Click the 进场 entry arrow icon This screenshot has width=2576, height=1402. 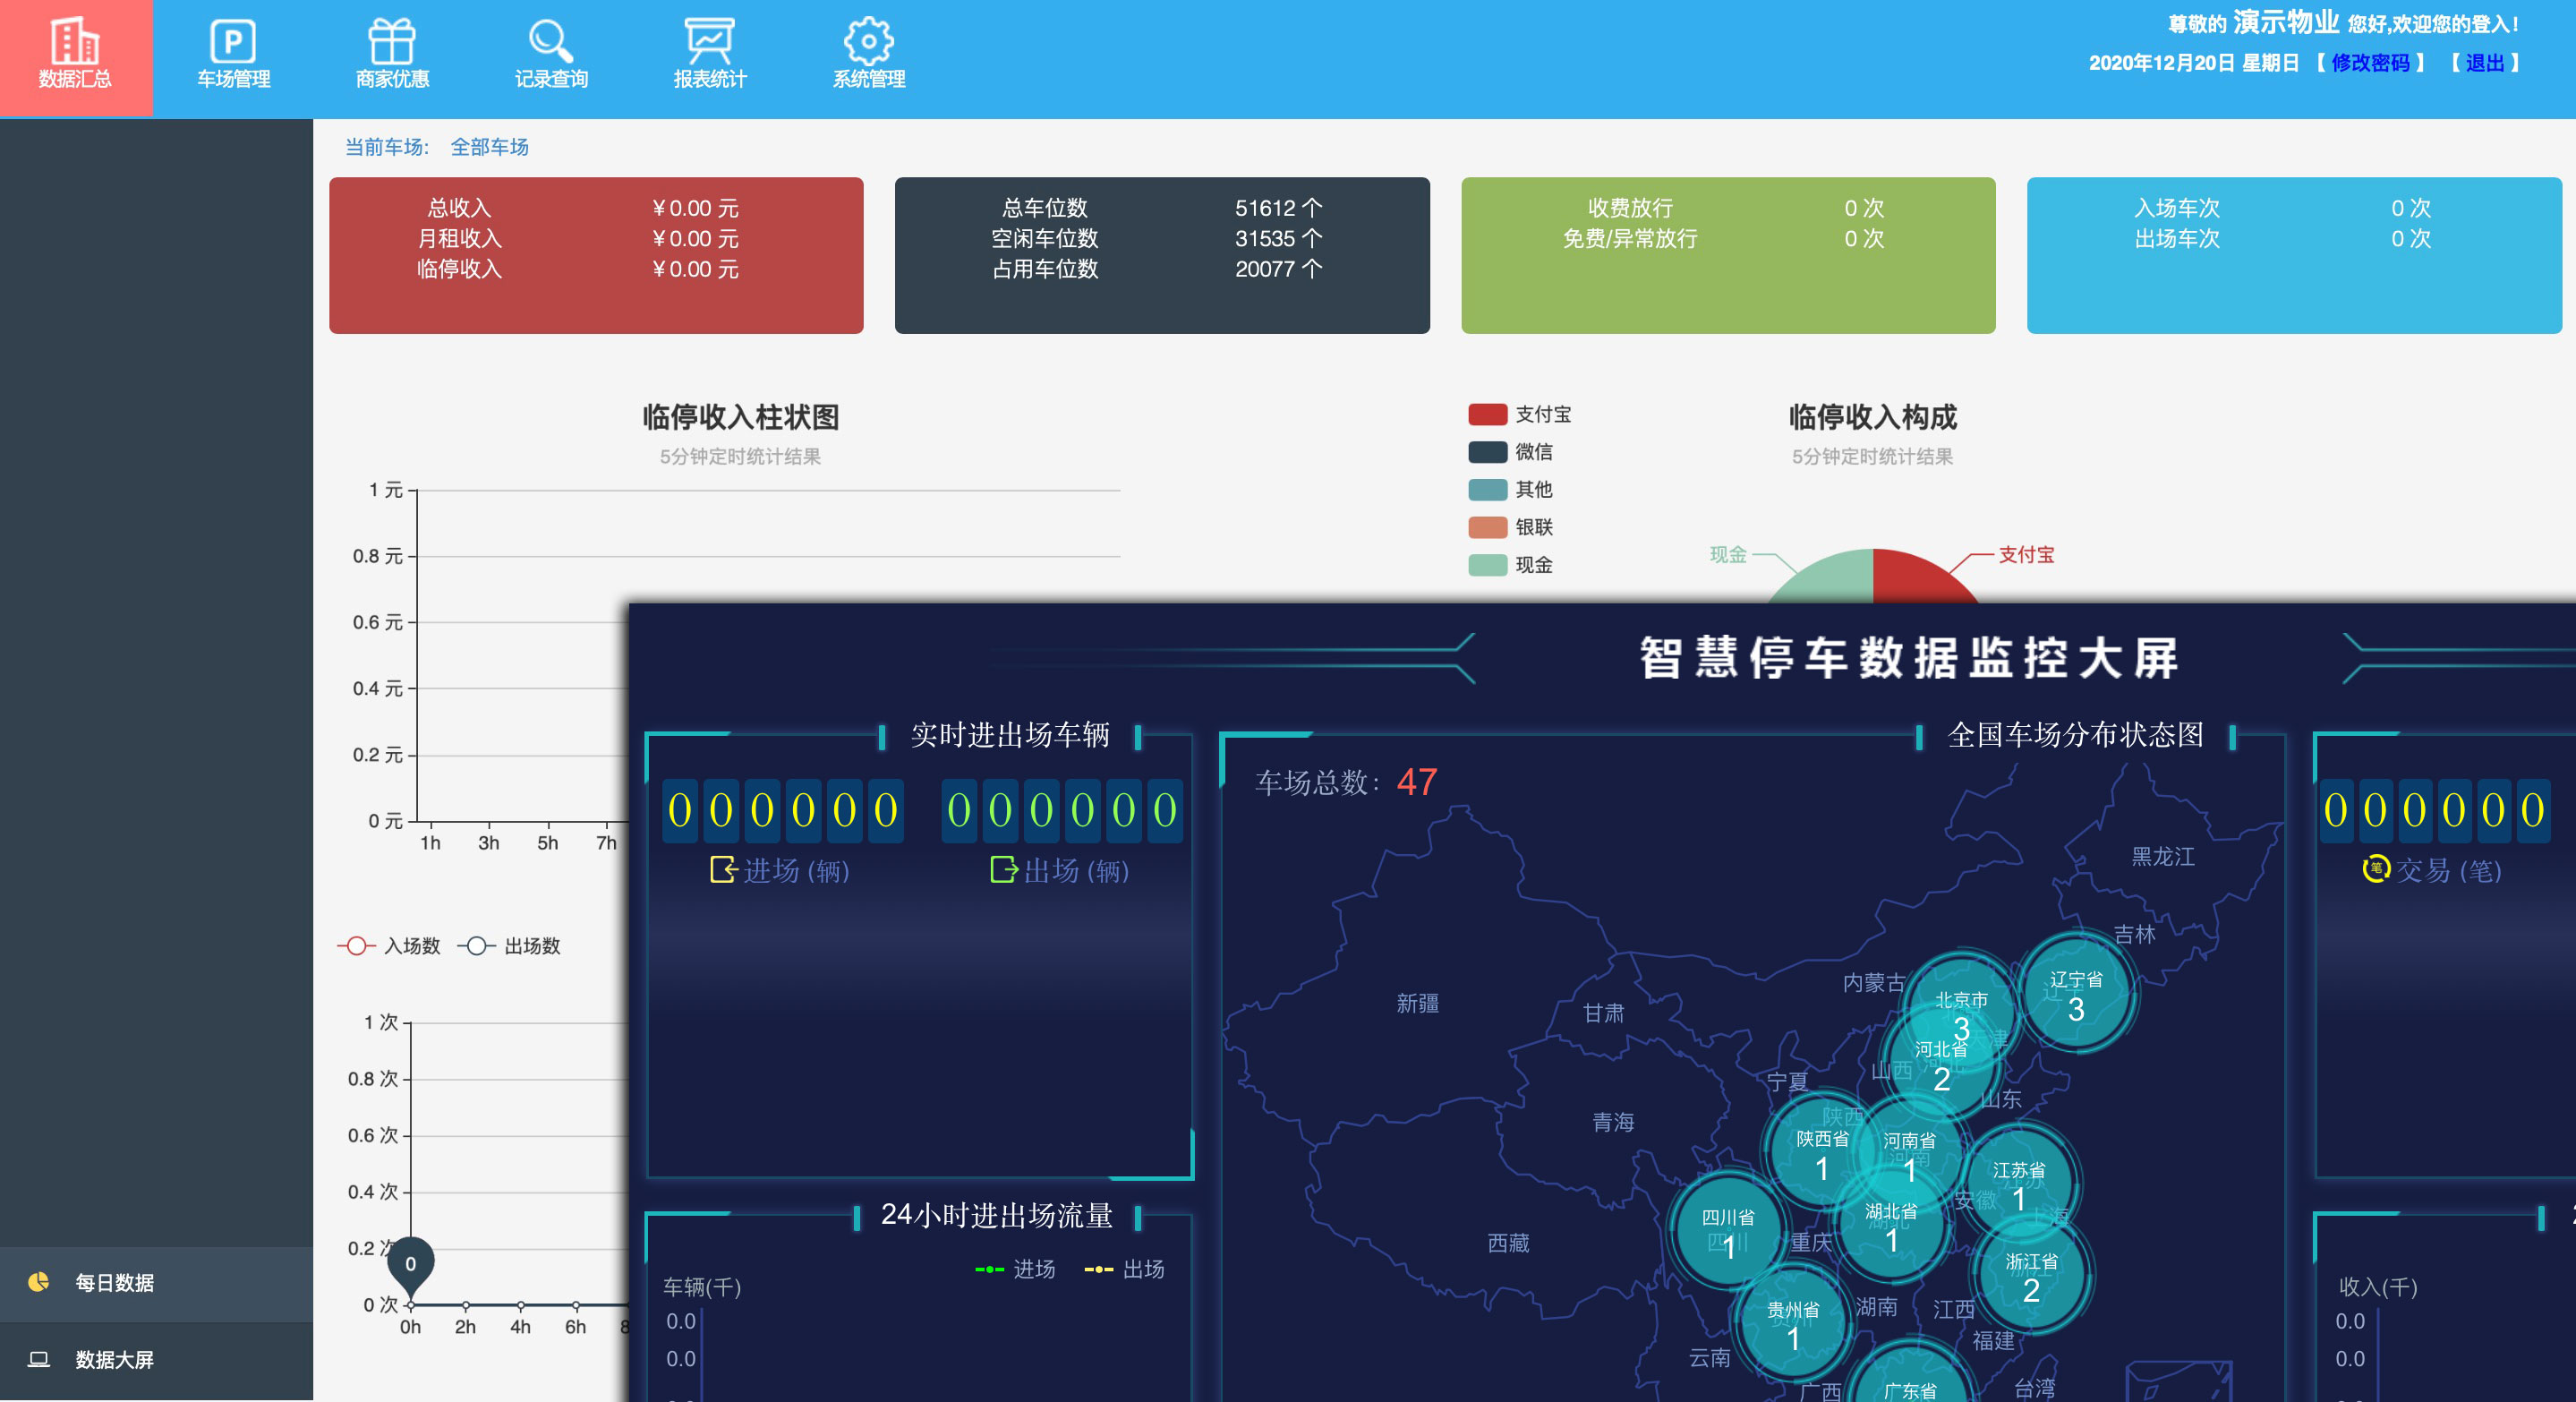(x=722, y=869)
